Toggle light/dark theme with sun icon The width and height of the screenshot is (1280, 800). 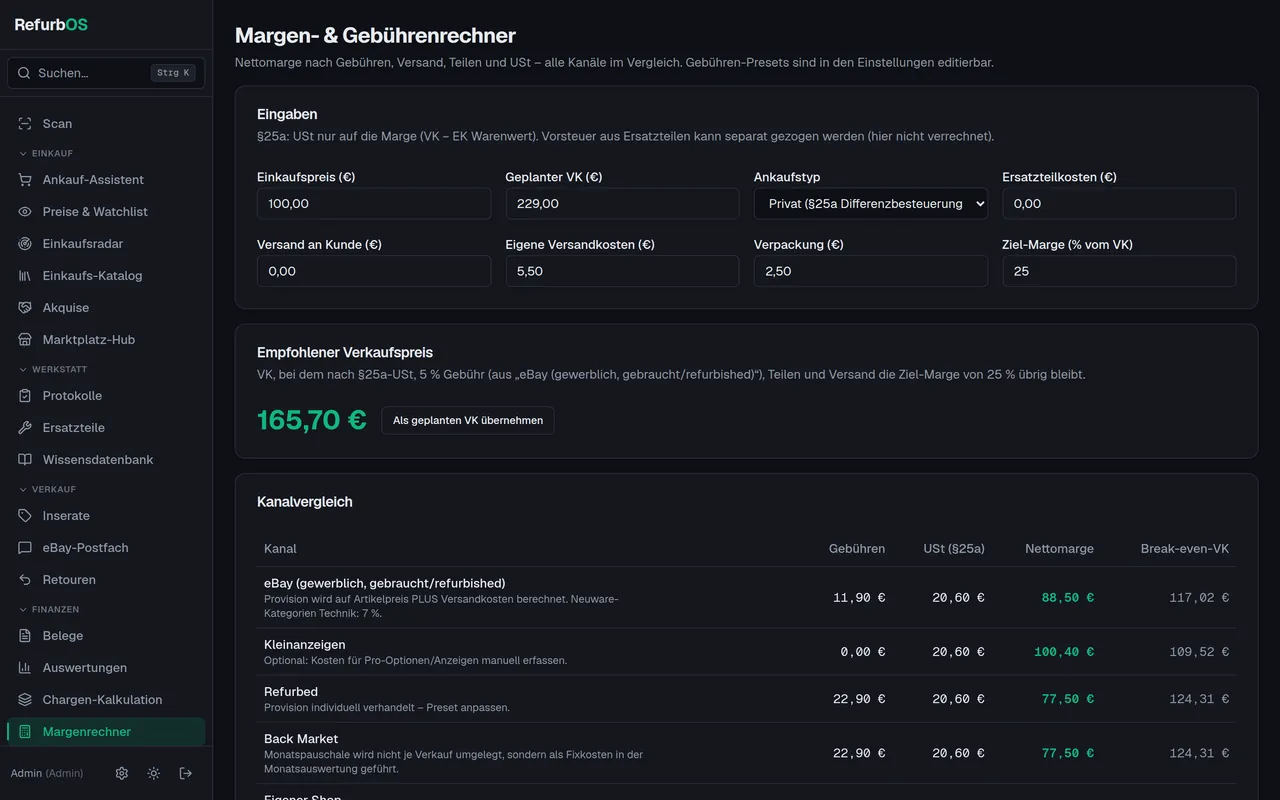coord(154,773)
